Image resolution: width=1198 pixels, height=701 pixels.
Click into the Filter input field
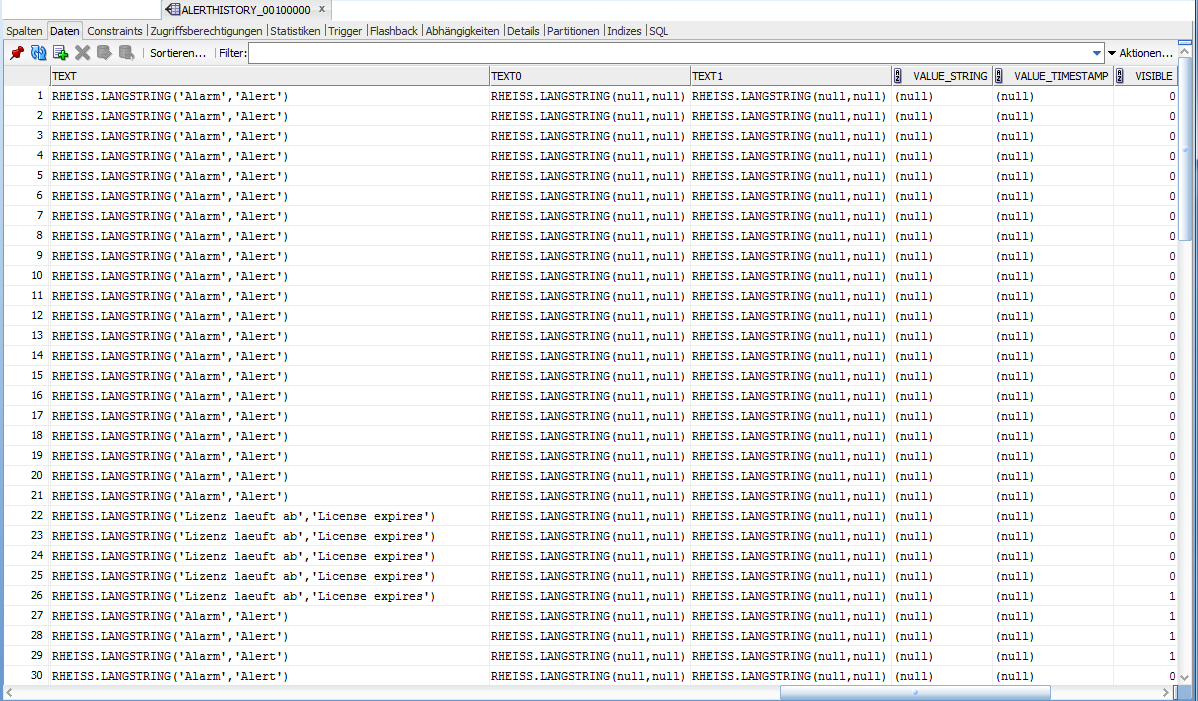(x=668, y=53)
